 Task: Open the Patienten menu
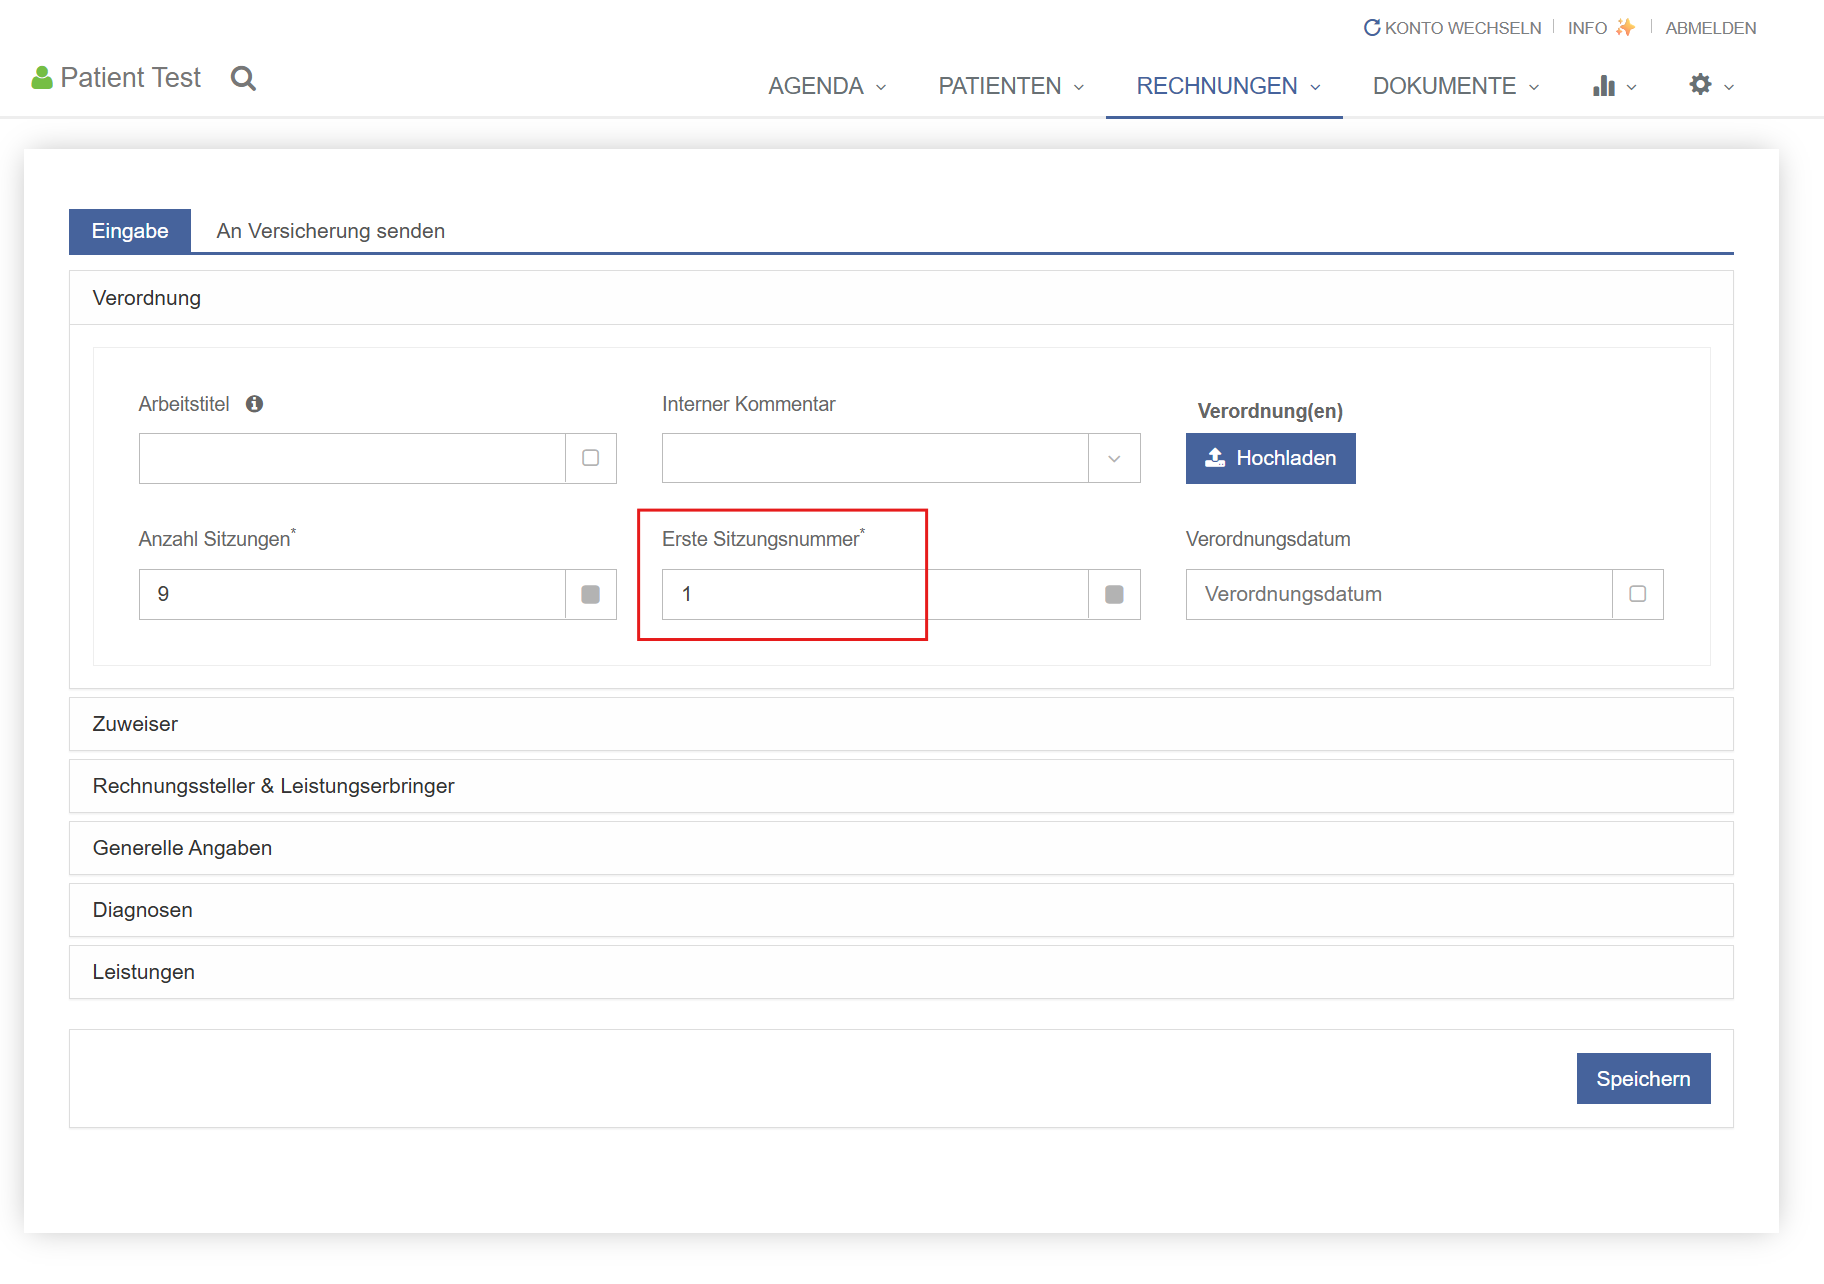coord(1010,86)
